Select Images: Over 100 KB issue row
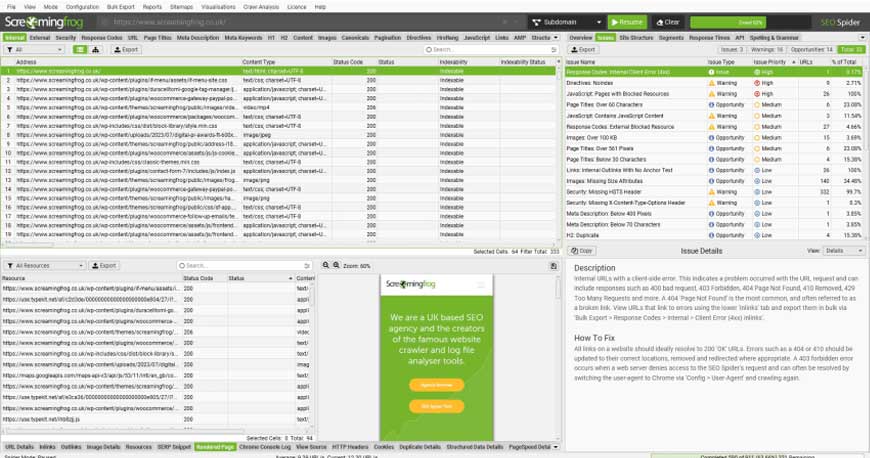This screenshot has width=870, height=458. [715, 137]
